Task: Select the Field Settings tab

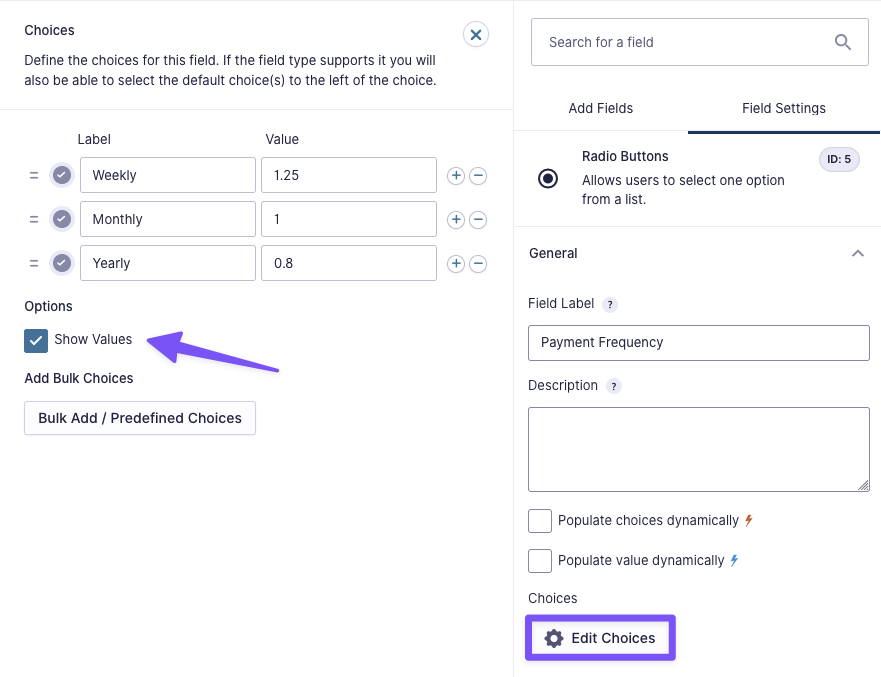Action: click(x=784, y=108)
